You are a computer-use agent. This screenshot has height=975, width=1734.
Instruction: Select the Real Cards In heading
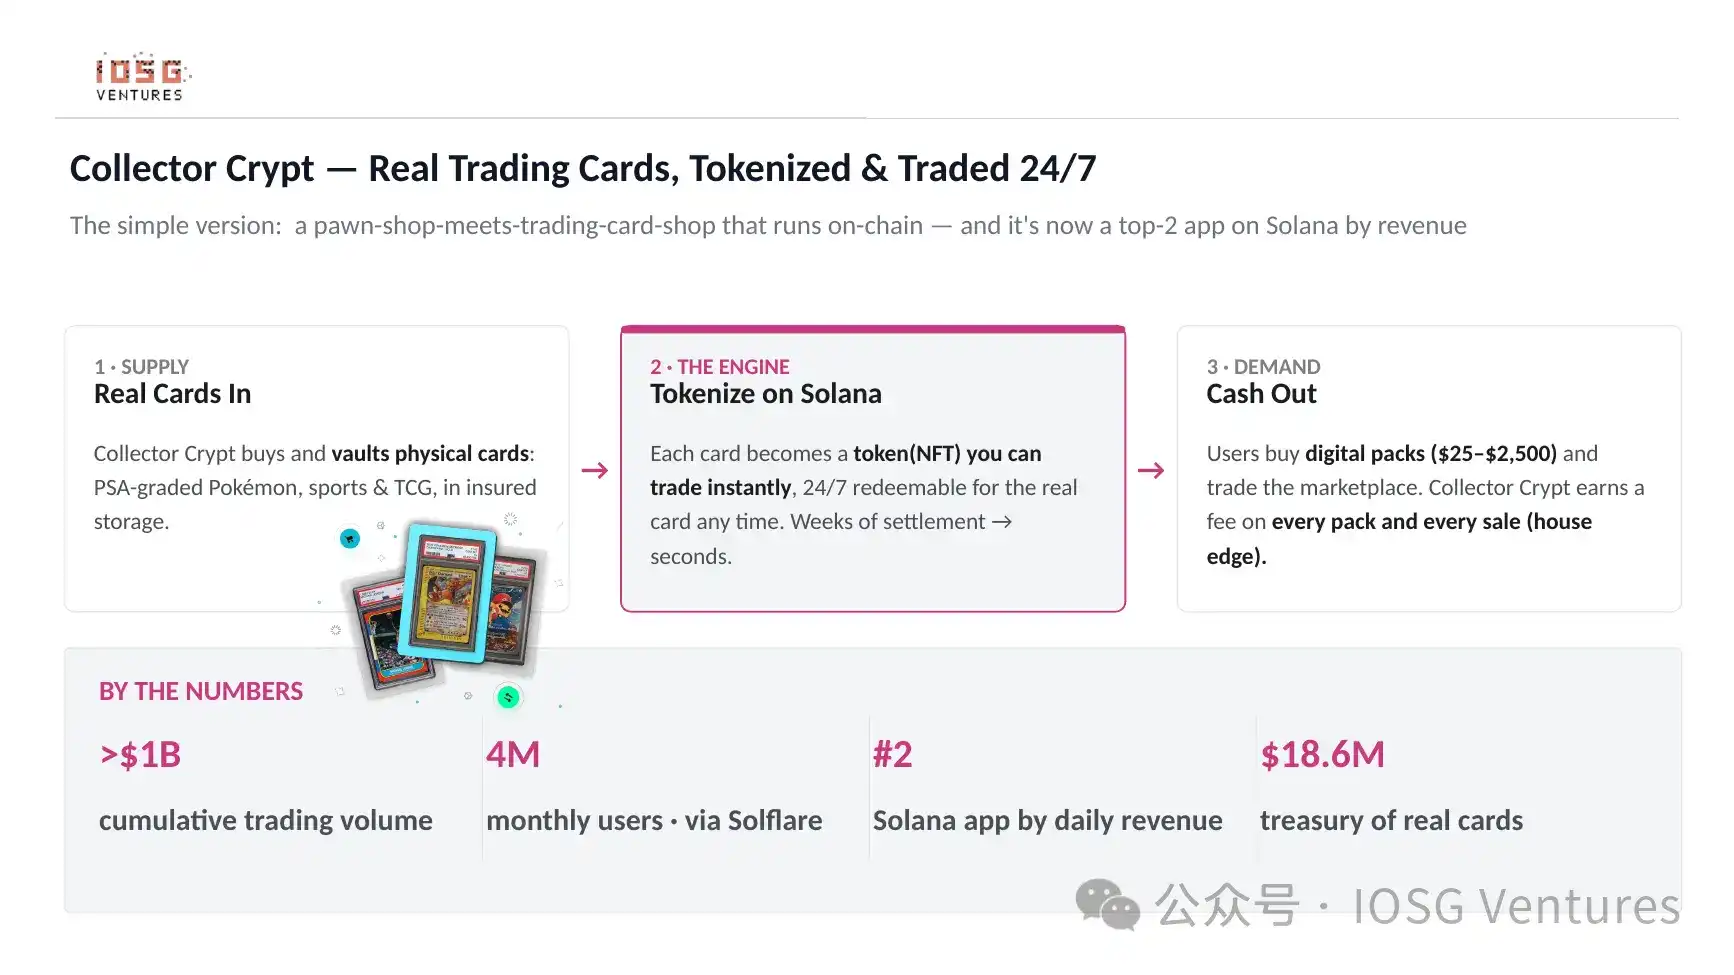pos(172,394)
